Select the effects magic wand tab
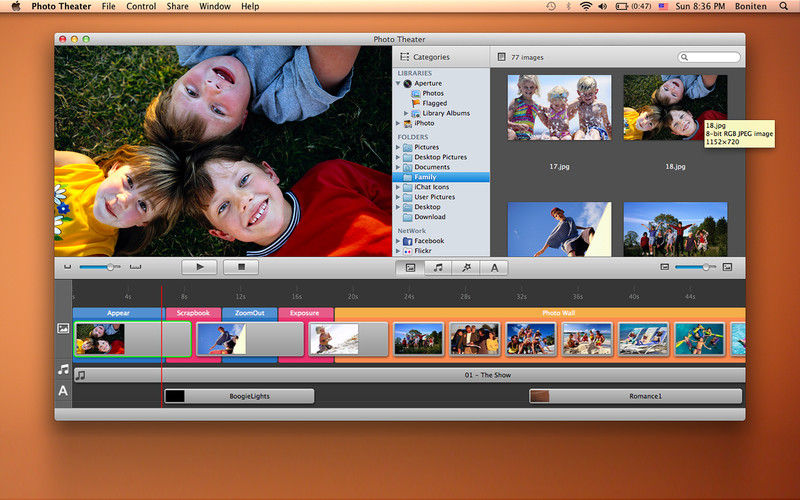 [x=466, y=267]
